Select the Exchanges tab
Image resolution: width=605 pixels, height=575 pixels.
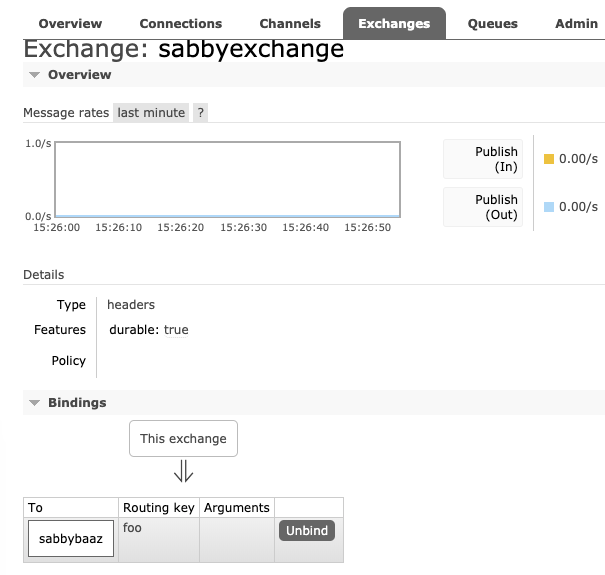394,24
